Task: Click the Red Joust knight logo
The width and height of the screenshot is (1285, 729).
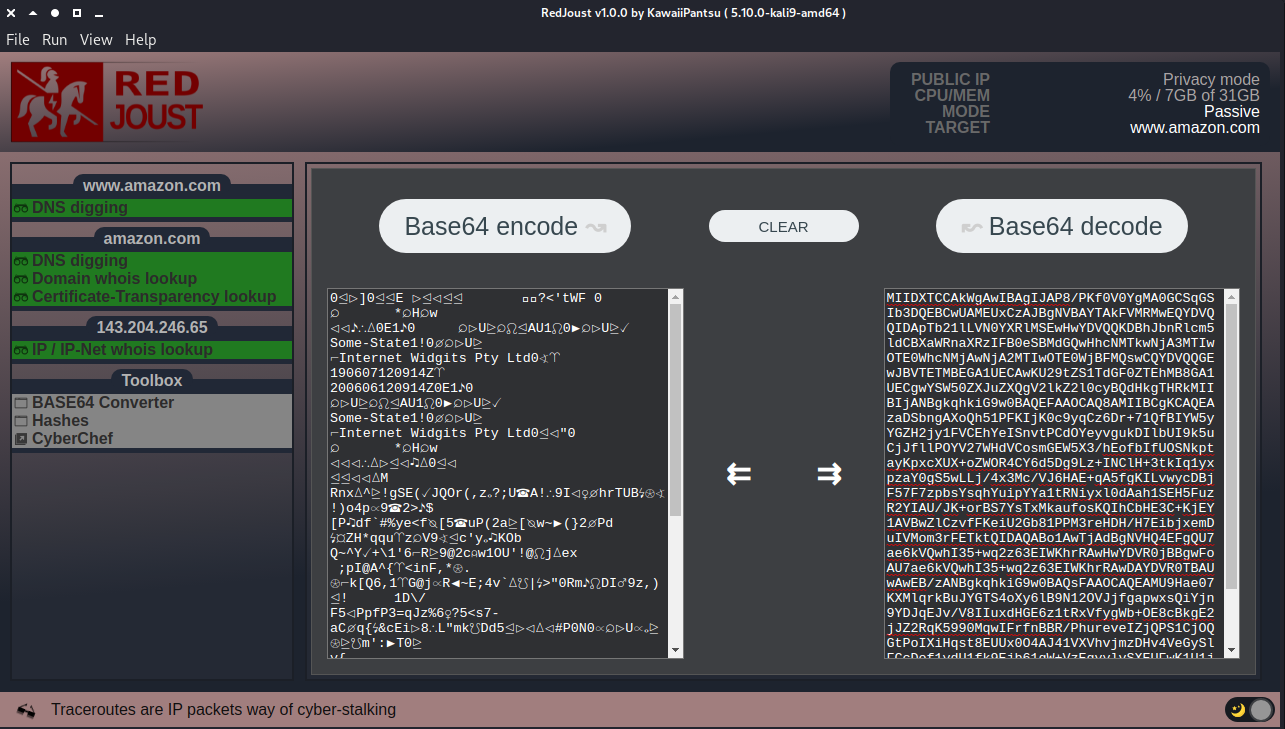Action: (107, 104)
